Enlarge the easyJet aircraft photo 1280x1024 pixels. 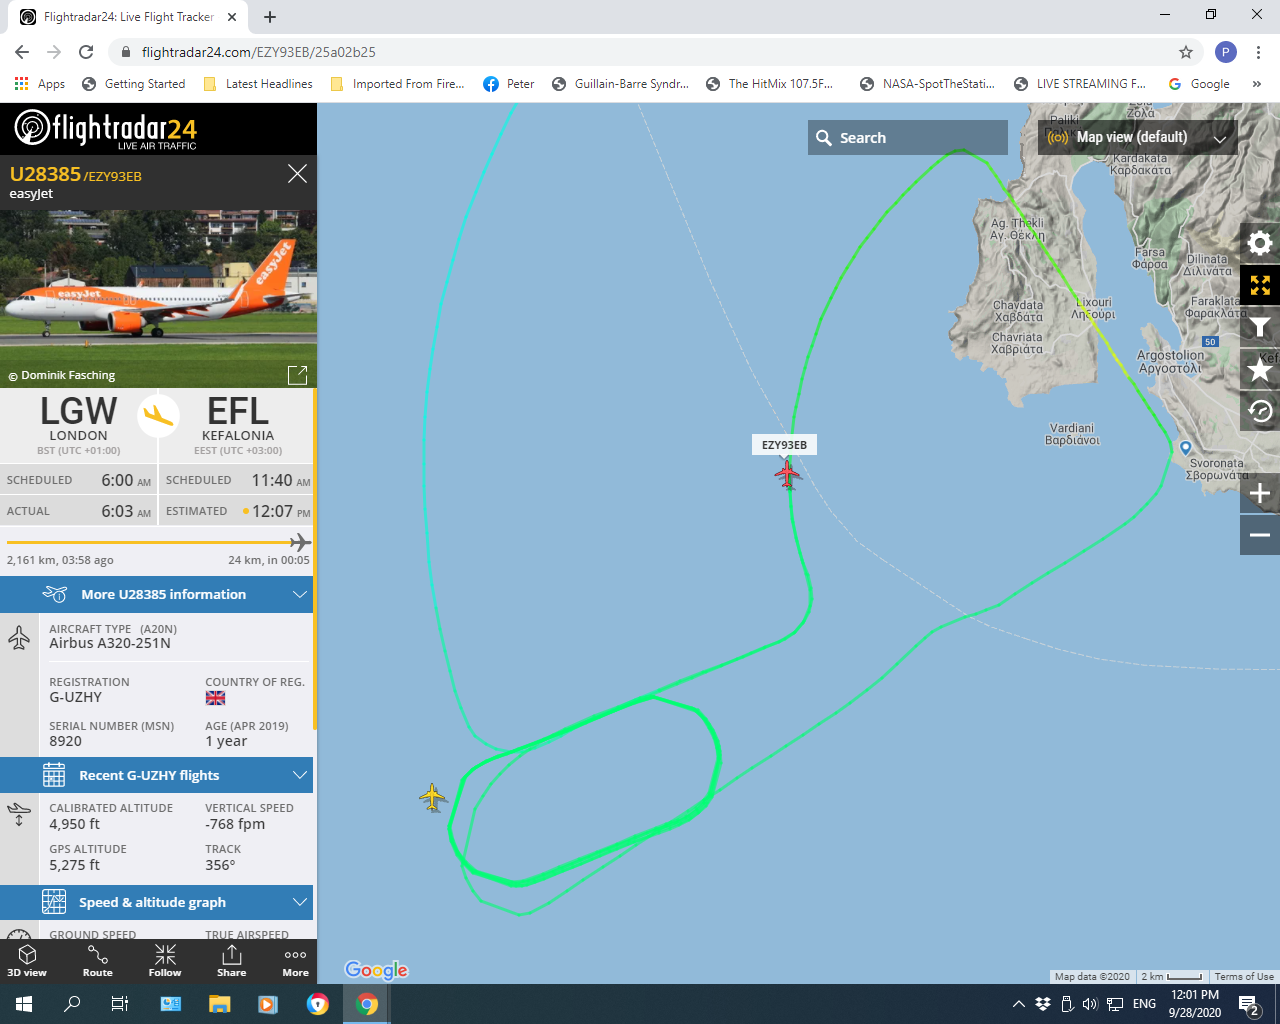[297, 375]
